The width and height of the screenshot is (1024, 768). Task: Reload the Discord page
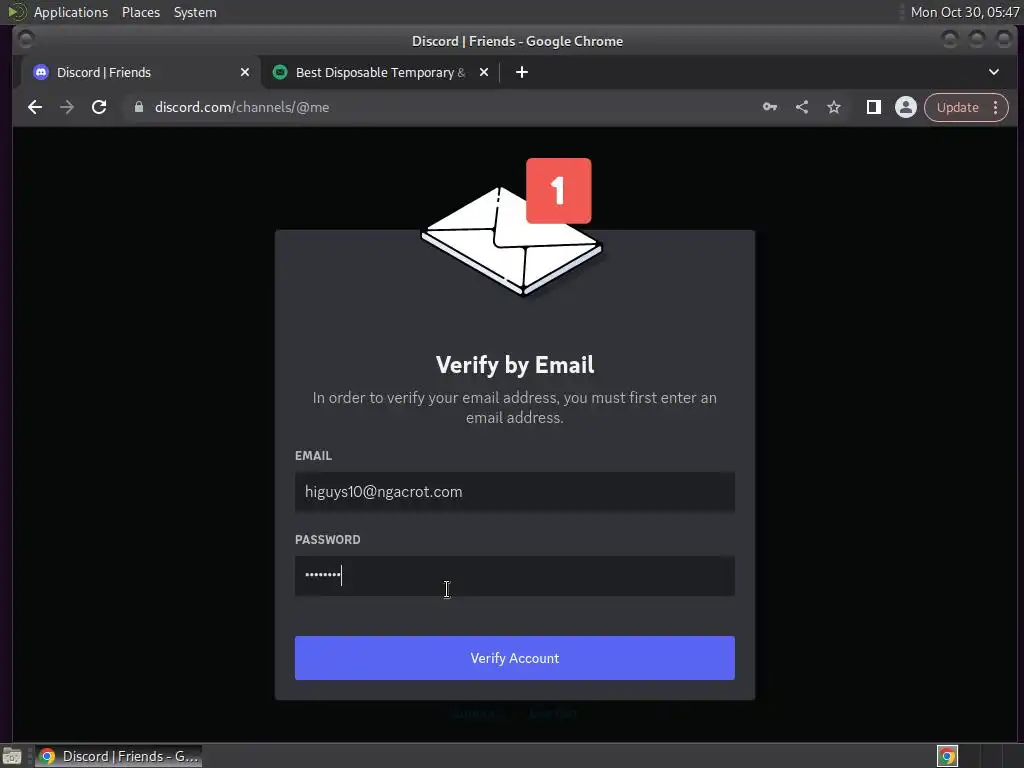(99, 107)
